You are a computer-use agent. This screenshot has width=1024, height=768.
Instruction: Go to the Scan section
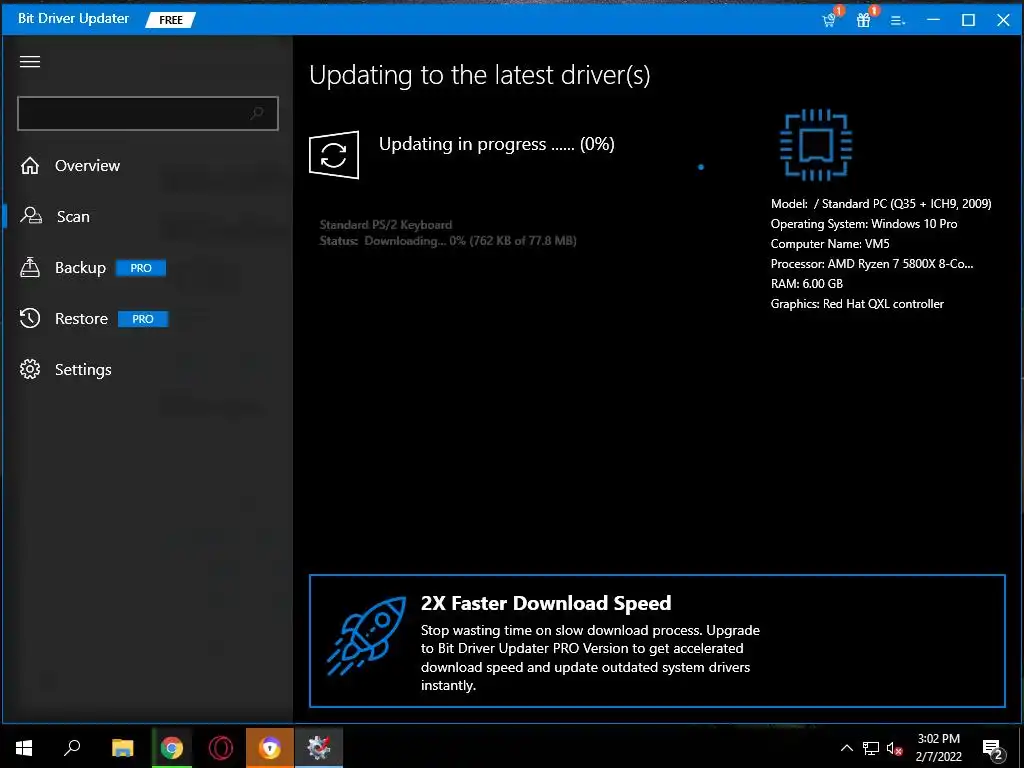point(73,216)
